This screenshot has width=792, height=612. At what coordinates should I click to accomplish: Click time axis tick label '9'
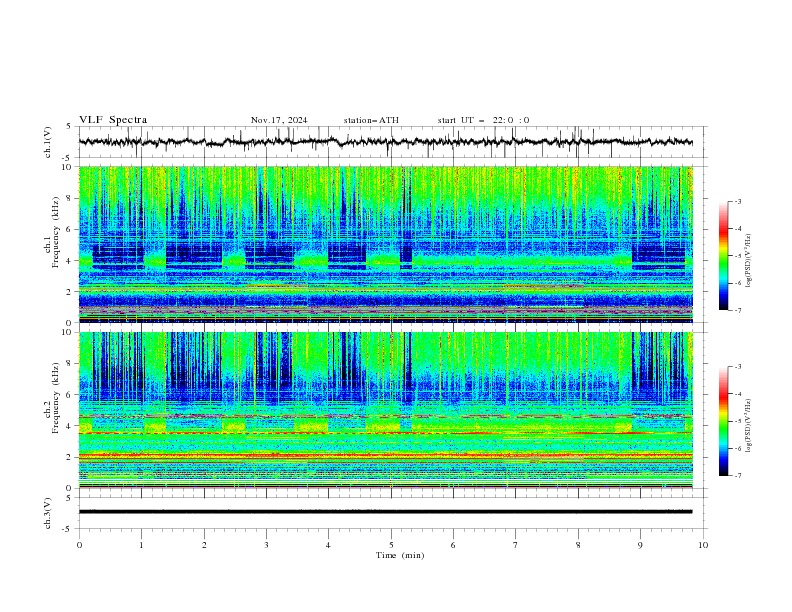[x=640, y=545]
